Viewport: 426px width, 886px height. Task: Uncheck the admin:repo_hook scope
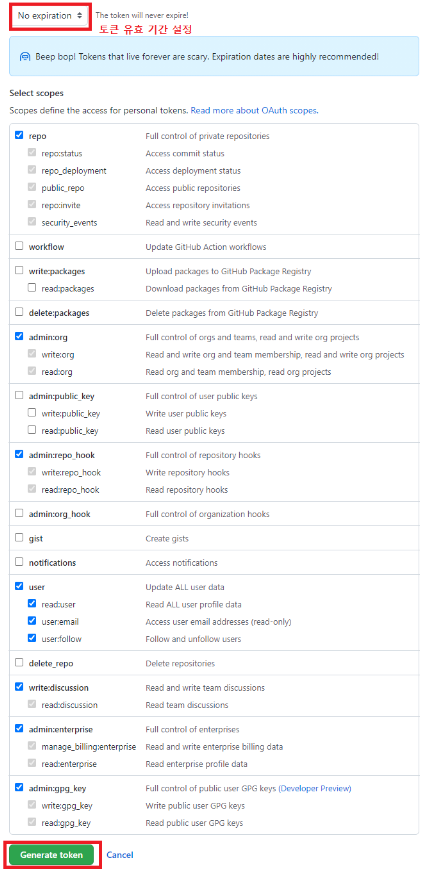19,454
